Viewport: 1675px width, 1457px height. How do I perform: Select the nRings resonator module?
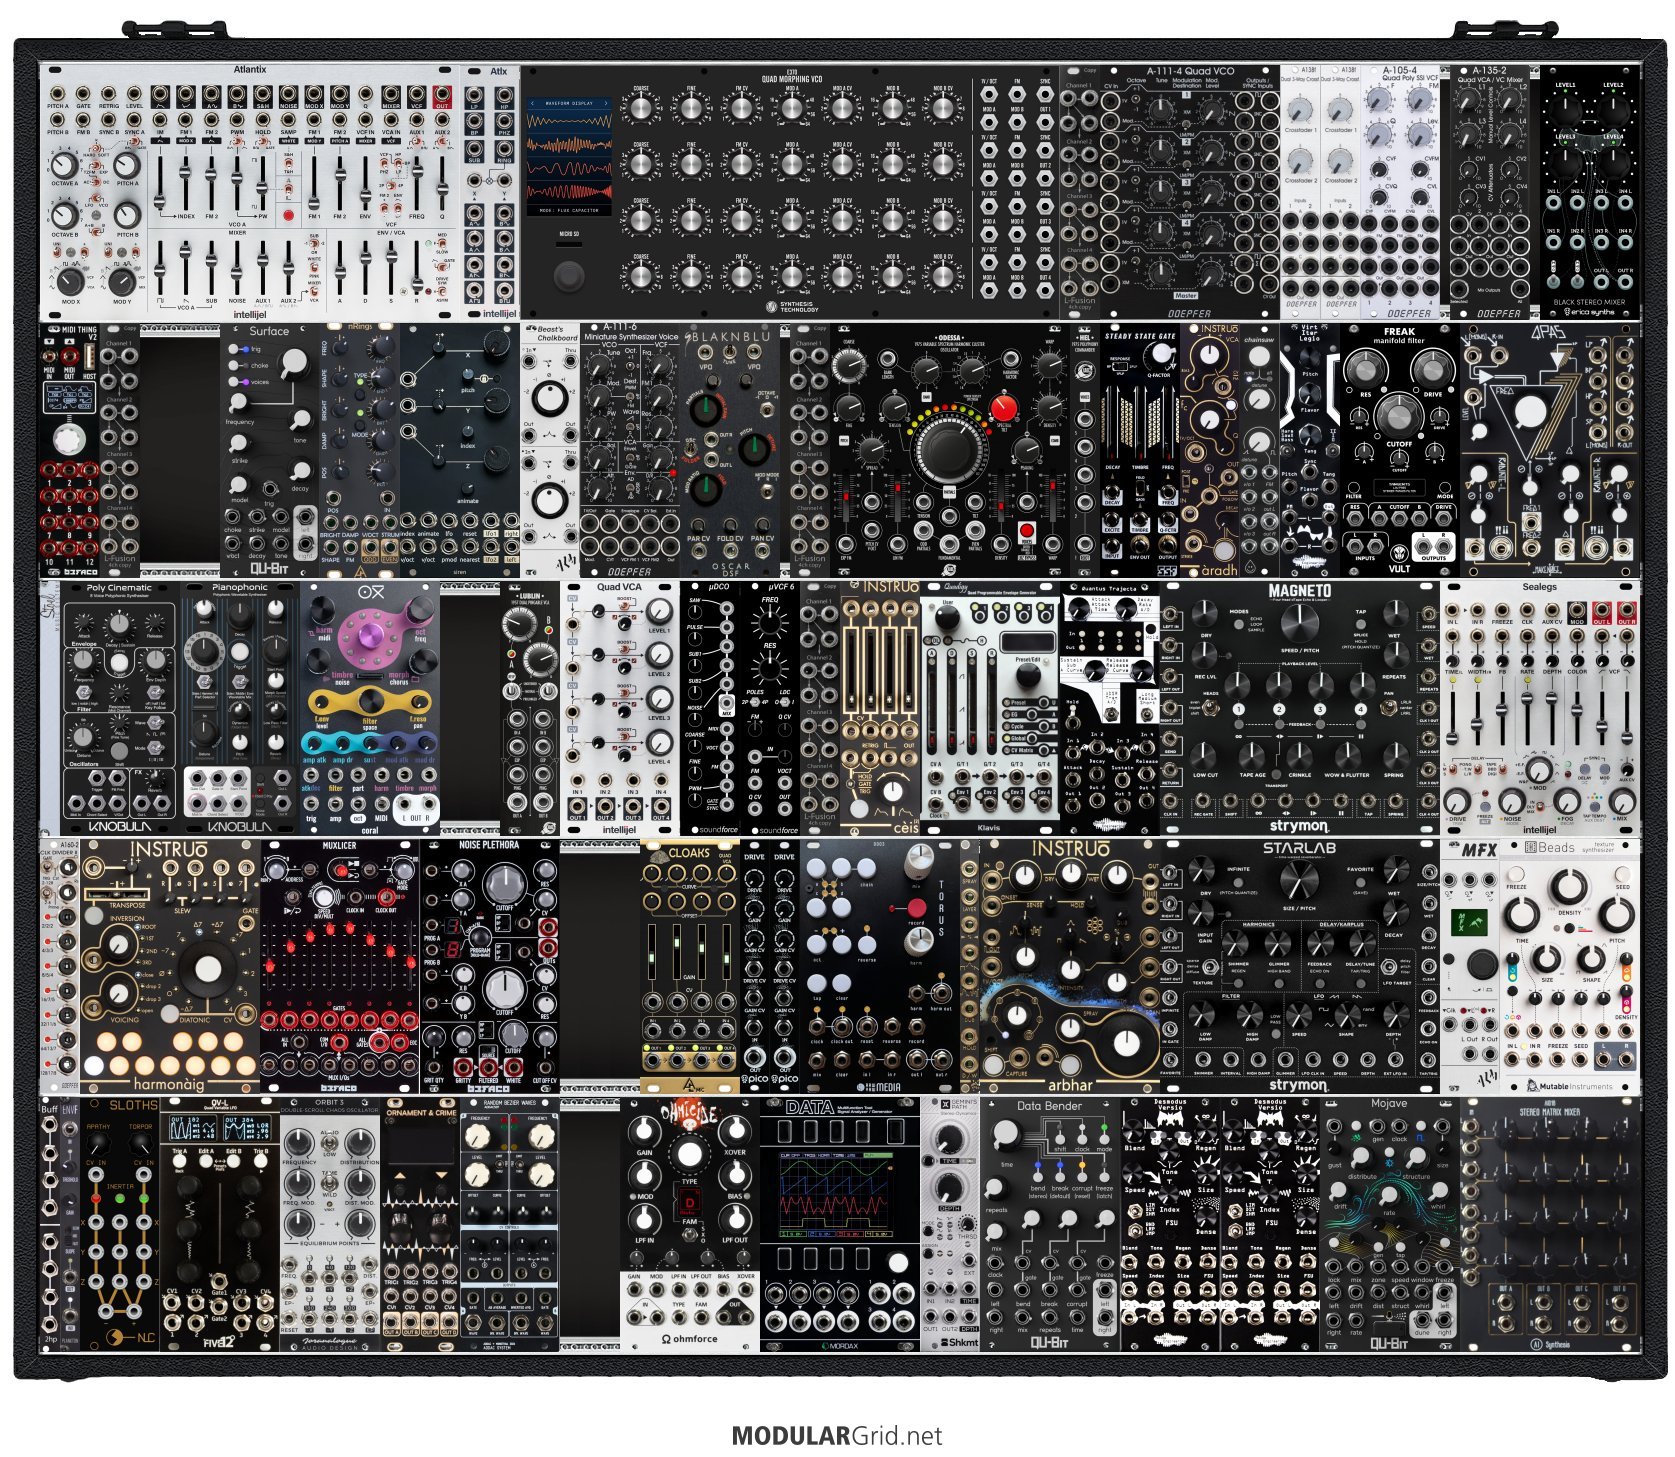pos(359,449)
